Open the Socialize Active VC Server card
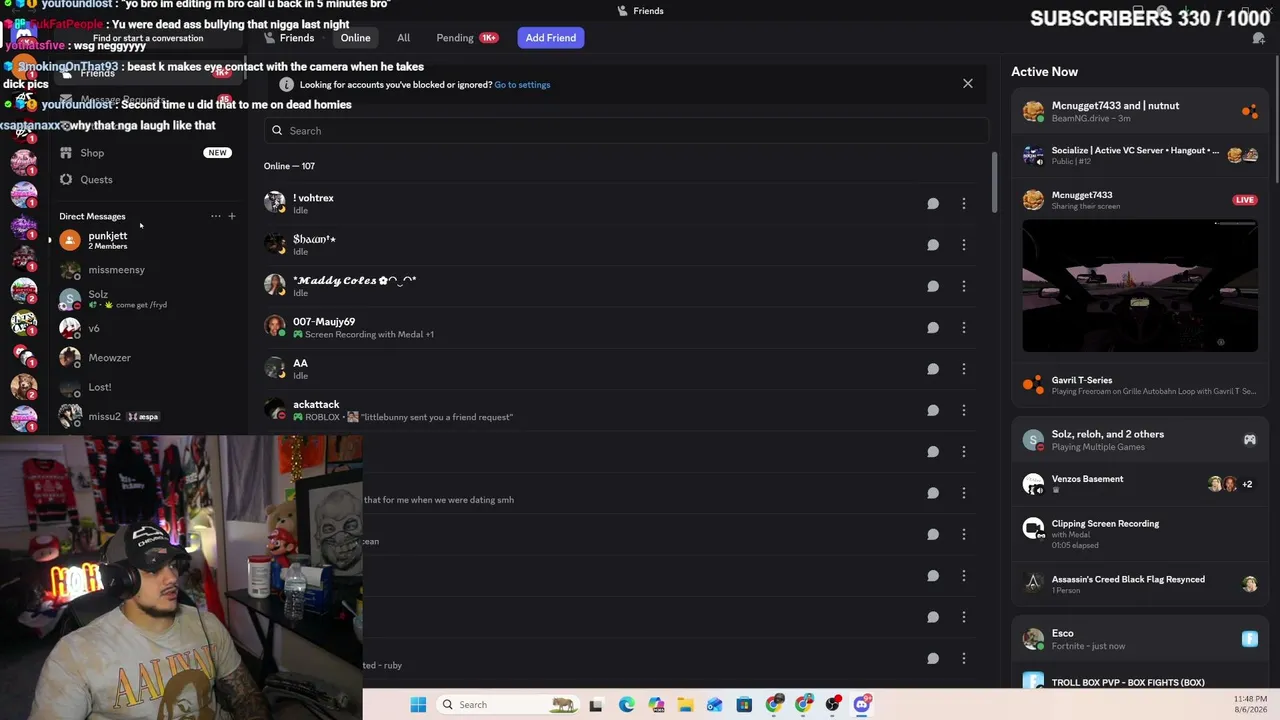 pos(1140,155)
